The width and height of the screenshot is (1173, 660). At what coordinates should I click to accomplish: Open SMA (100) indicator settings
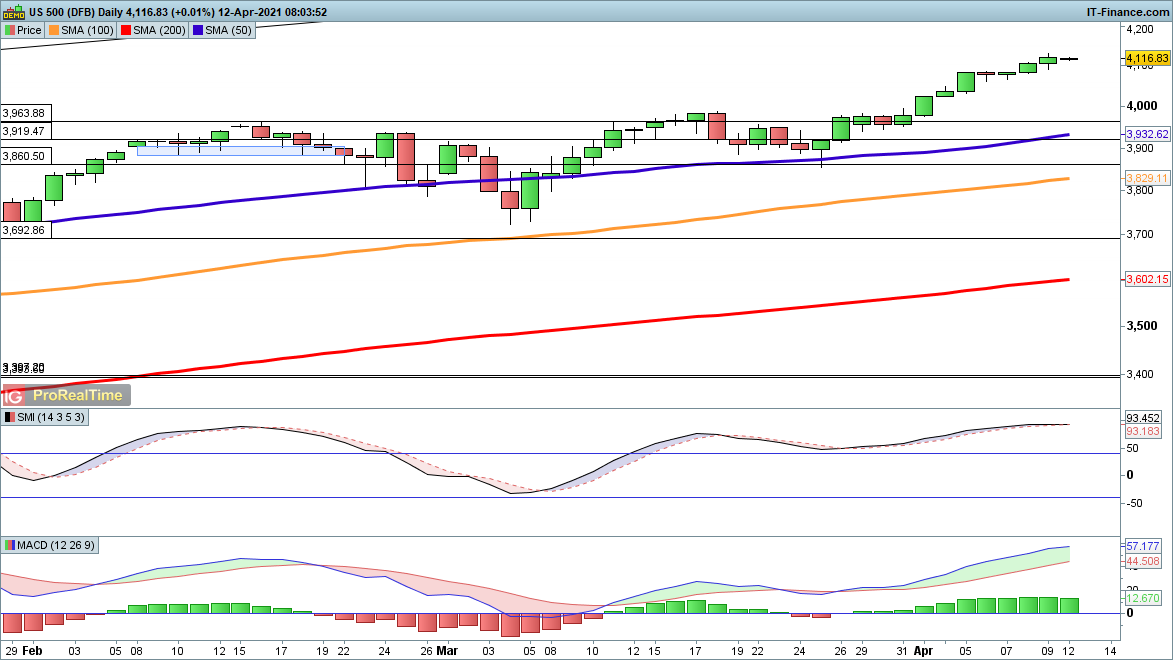[x=89, y=30]
